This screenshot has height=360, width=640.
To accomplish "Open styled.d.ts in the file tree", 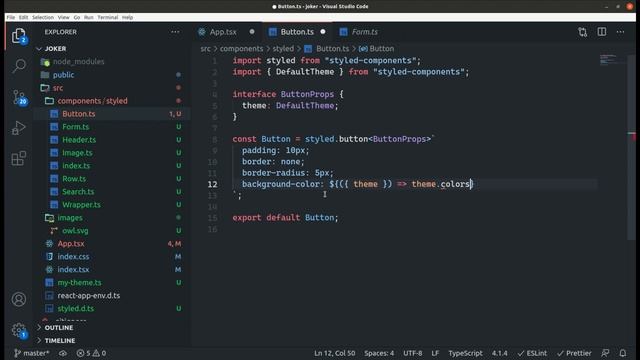I will pyautogui.click(x=112, y=309).
